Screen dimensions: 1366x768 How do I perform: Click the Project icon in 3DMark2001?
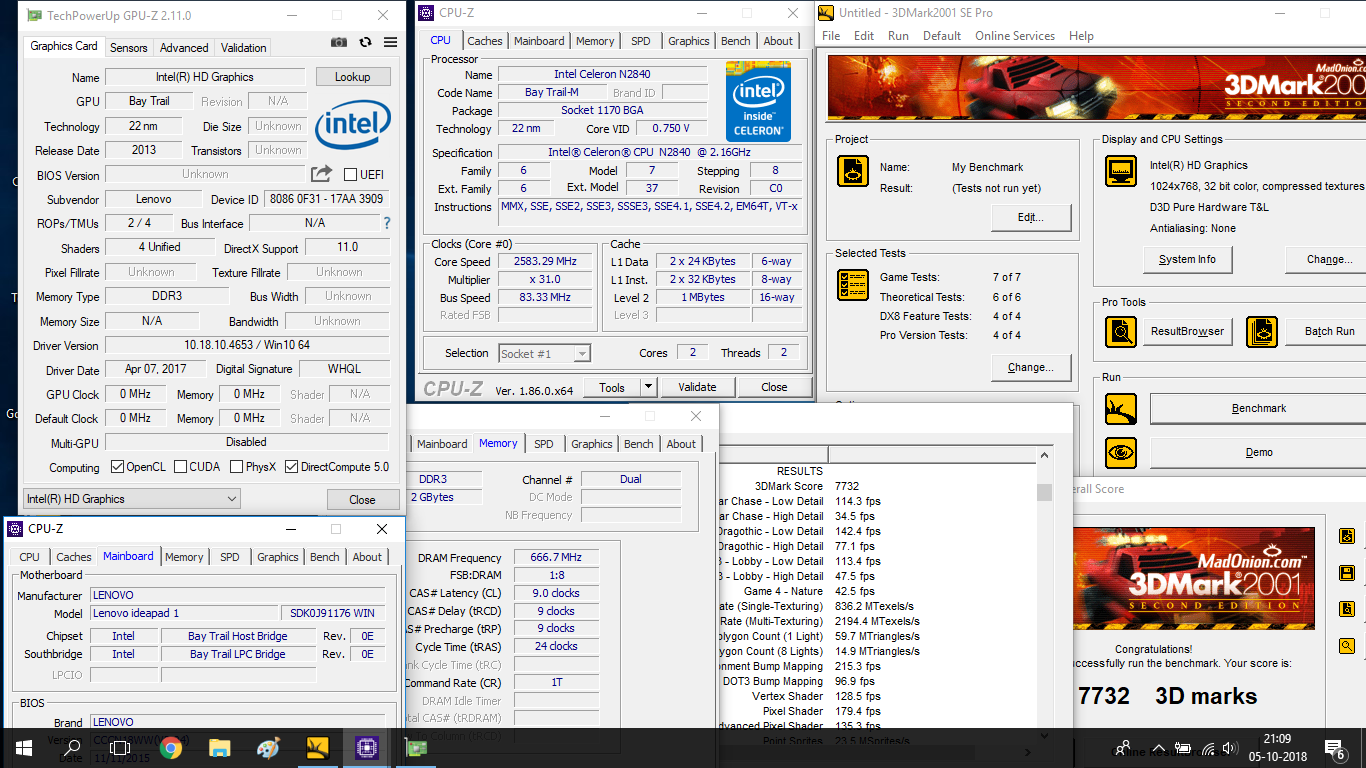852,171
